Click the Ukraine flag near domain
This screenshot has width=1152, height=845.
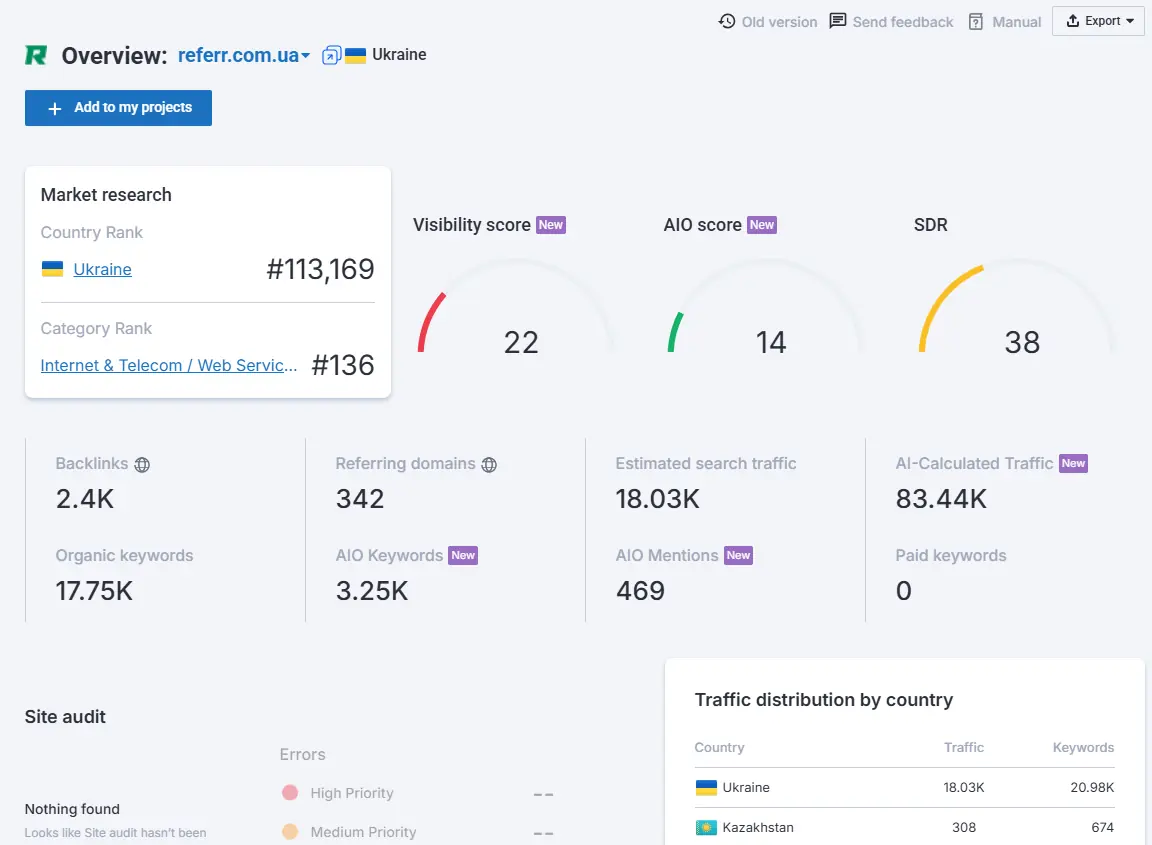(x=355, y=55)
